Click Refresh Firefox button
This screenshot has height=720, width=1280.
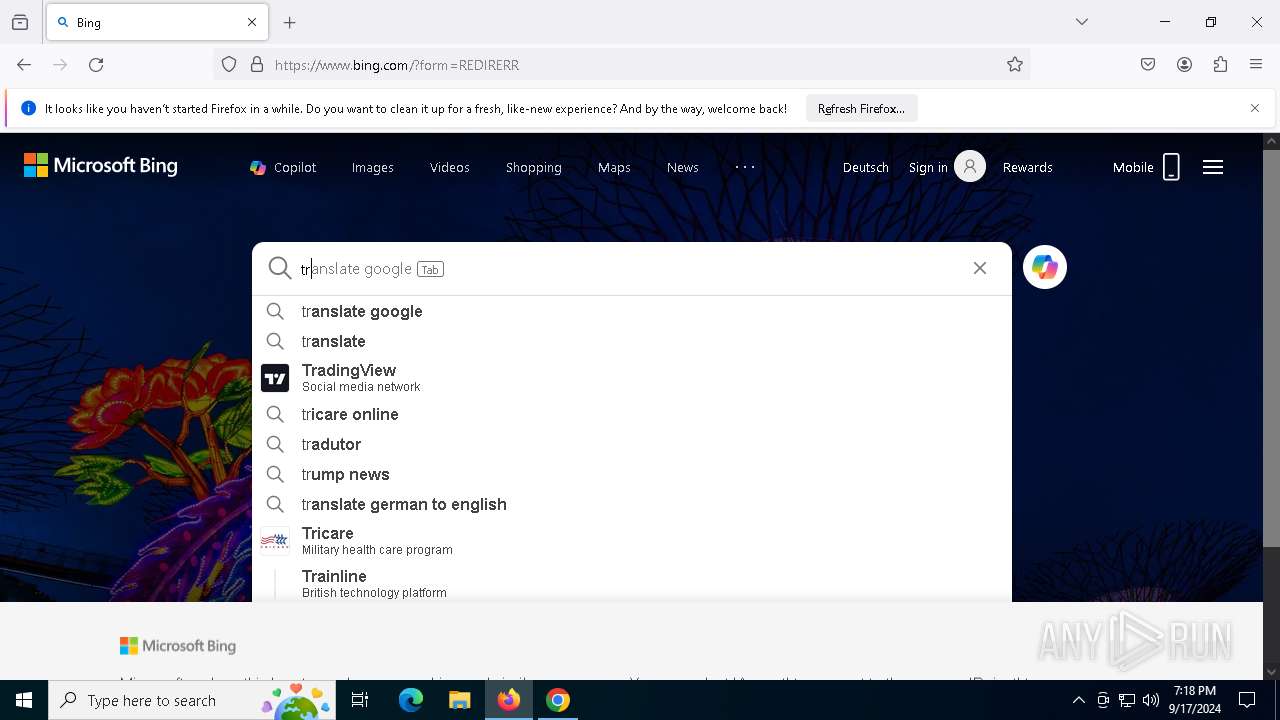pyautogui.click(x=861, y=108)
